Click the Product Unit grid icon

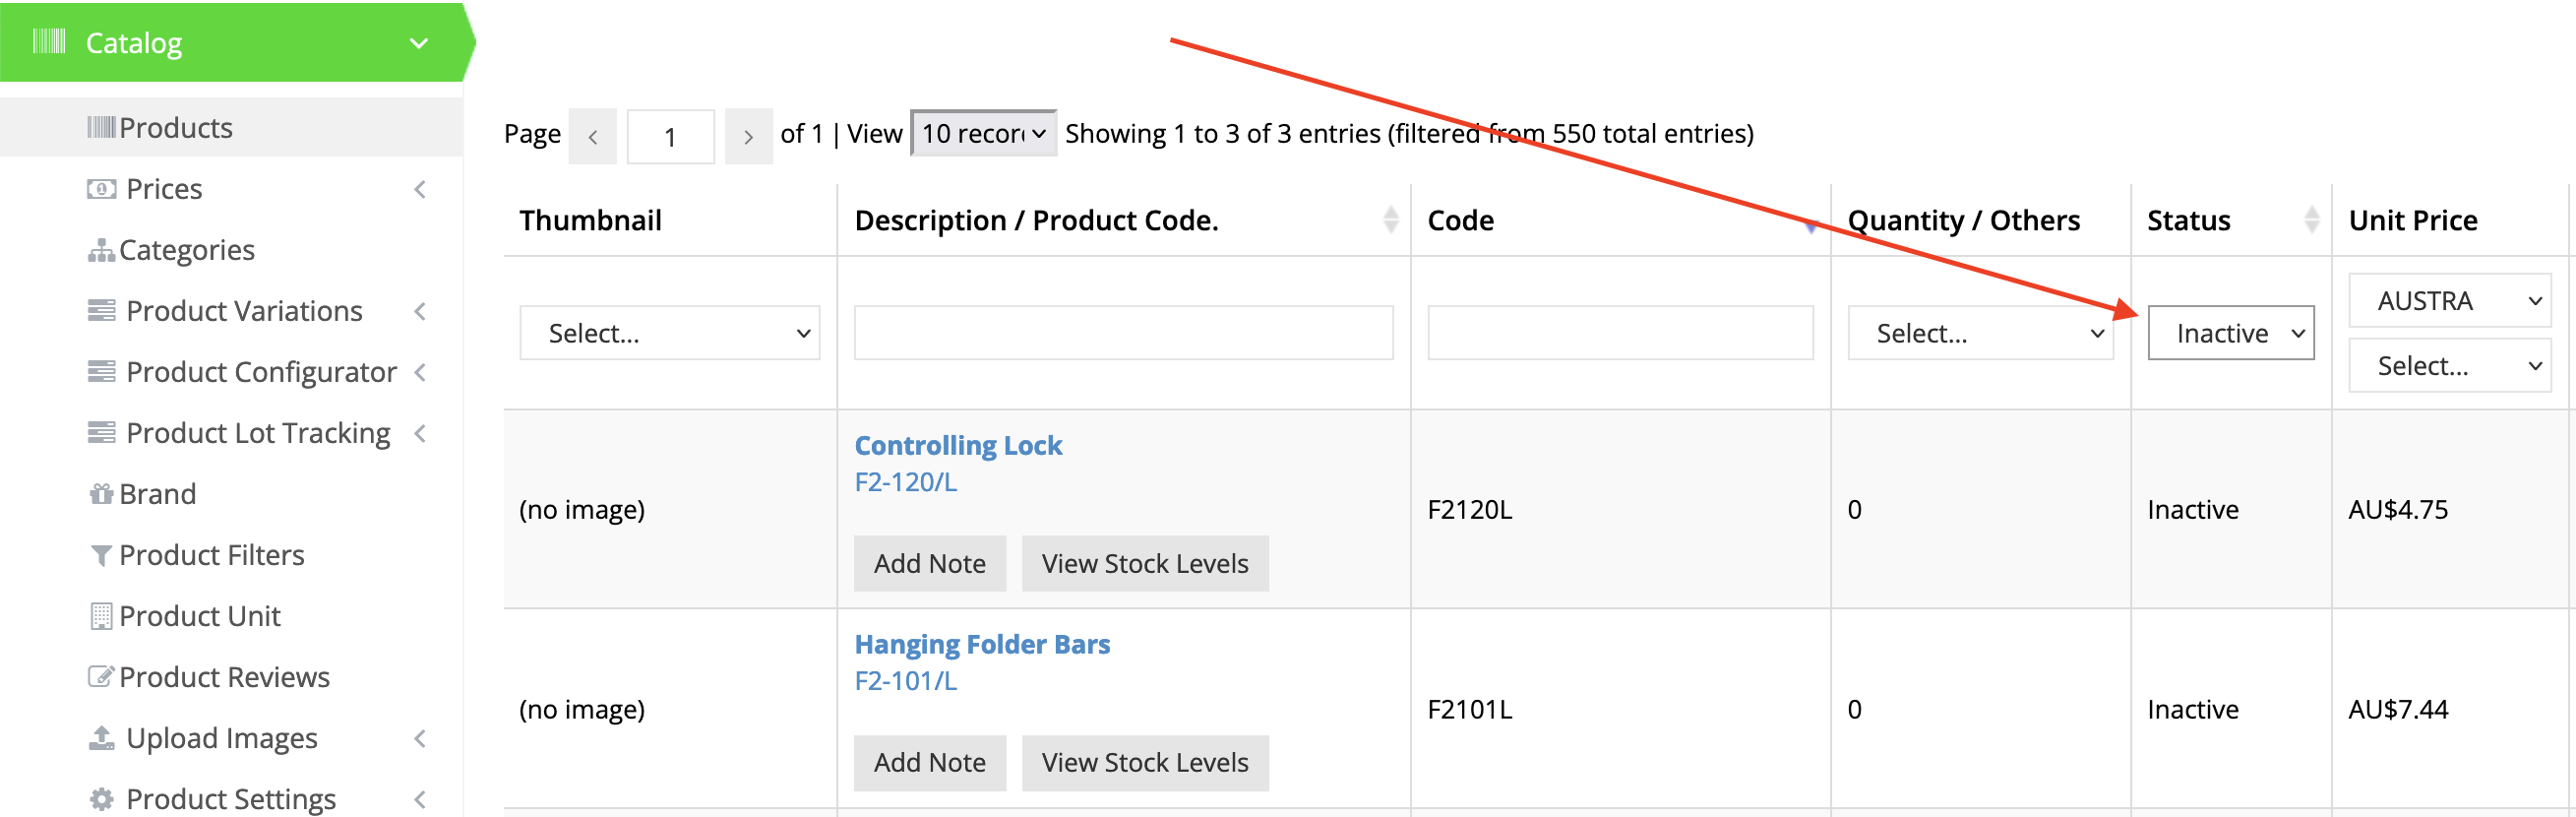pos(100,617)
